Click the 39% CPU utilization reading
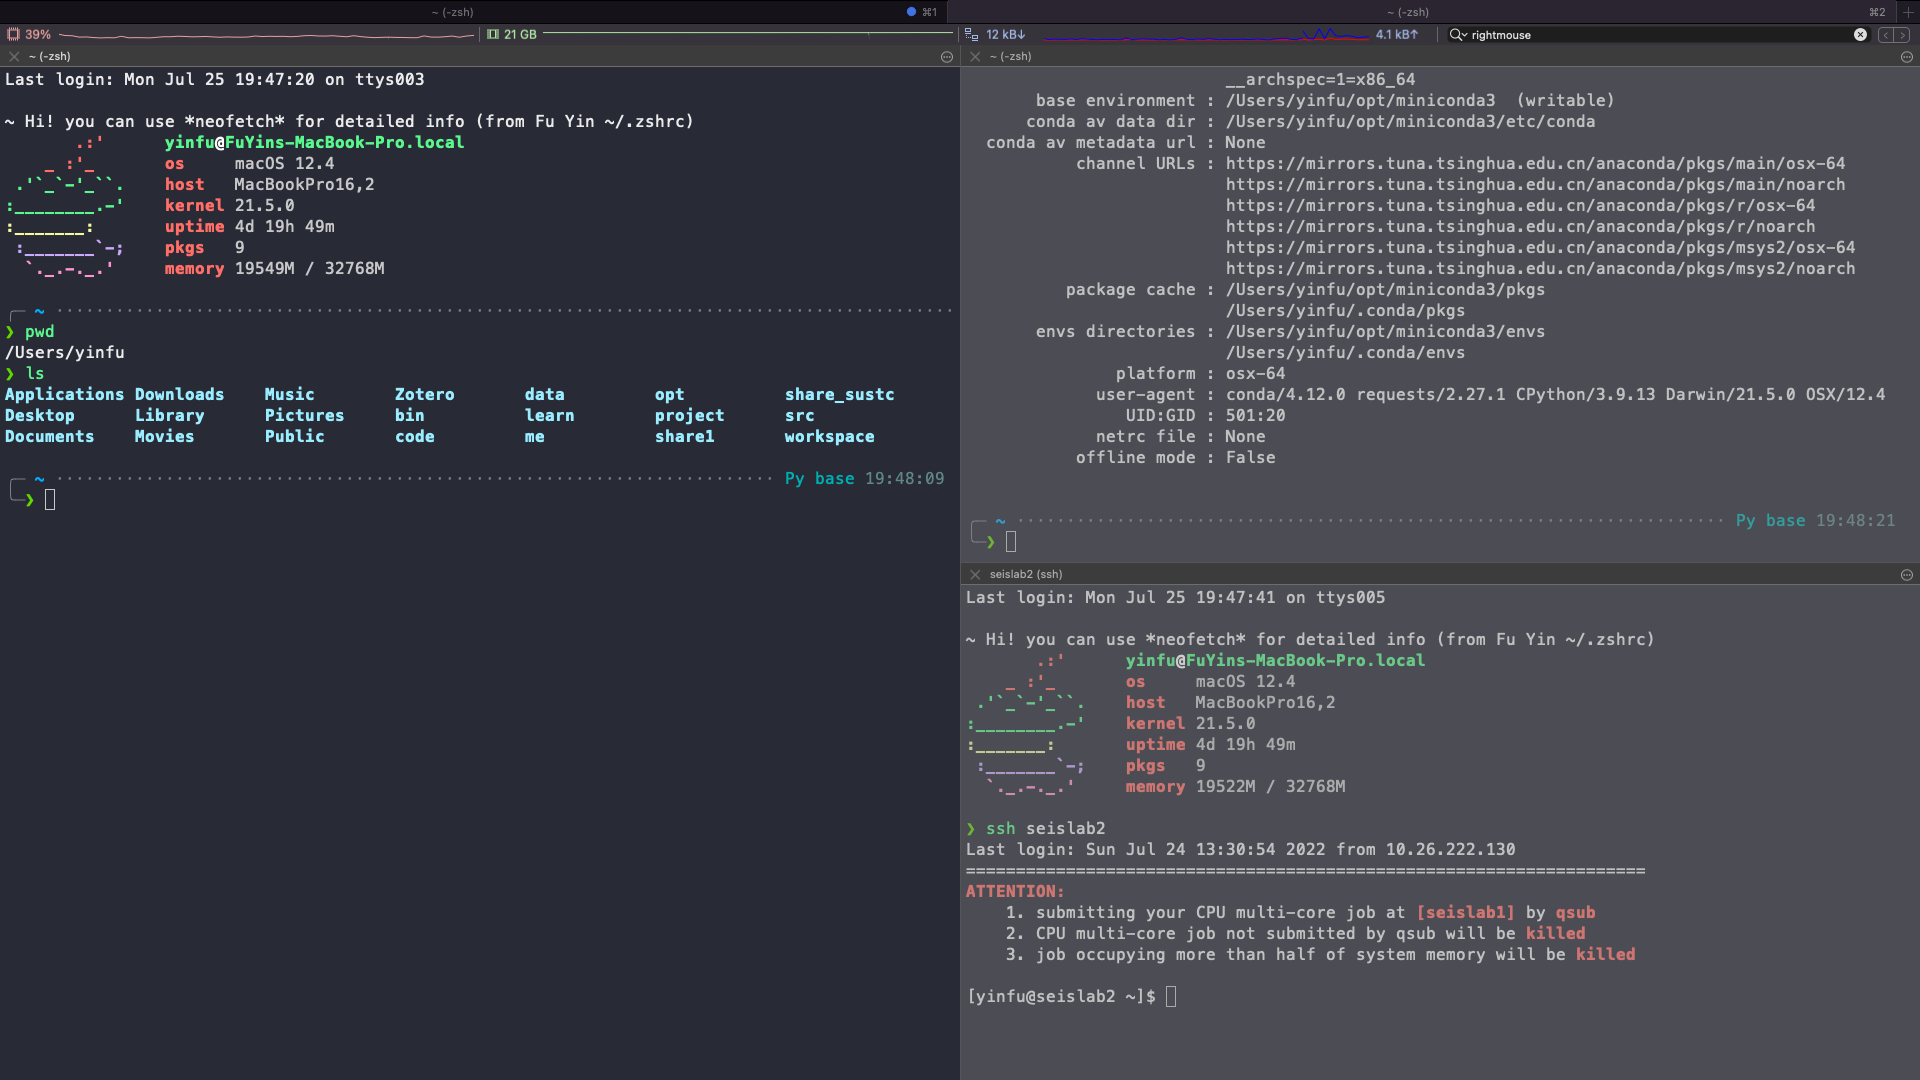 (x=38, y=34)
